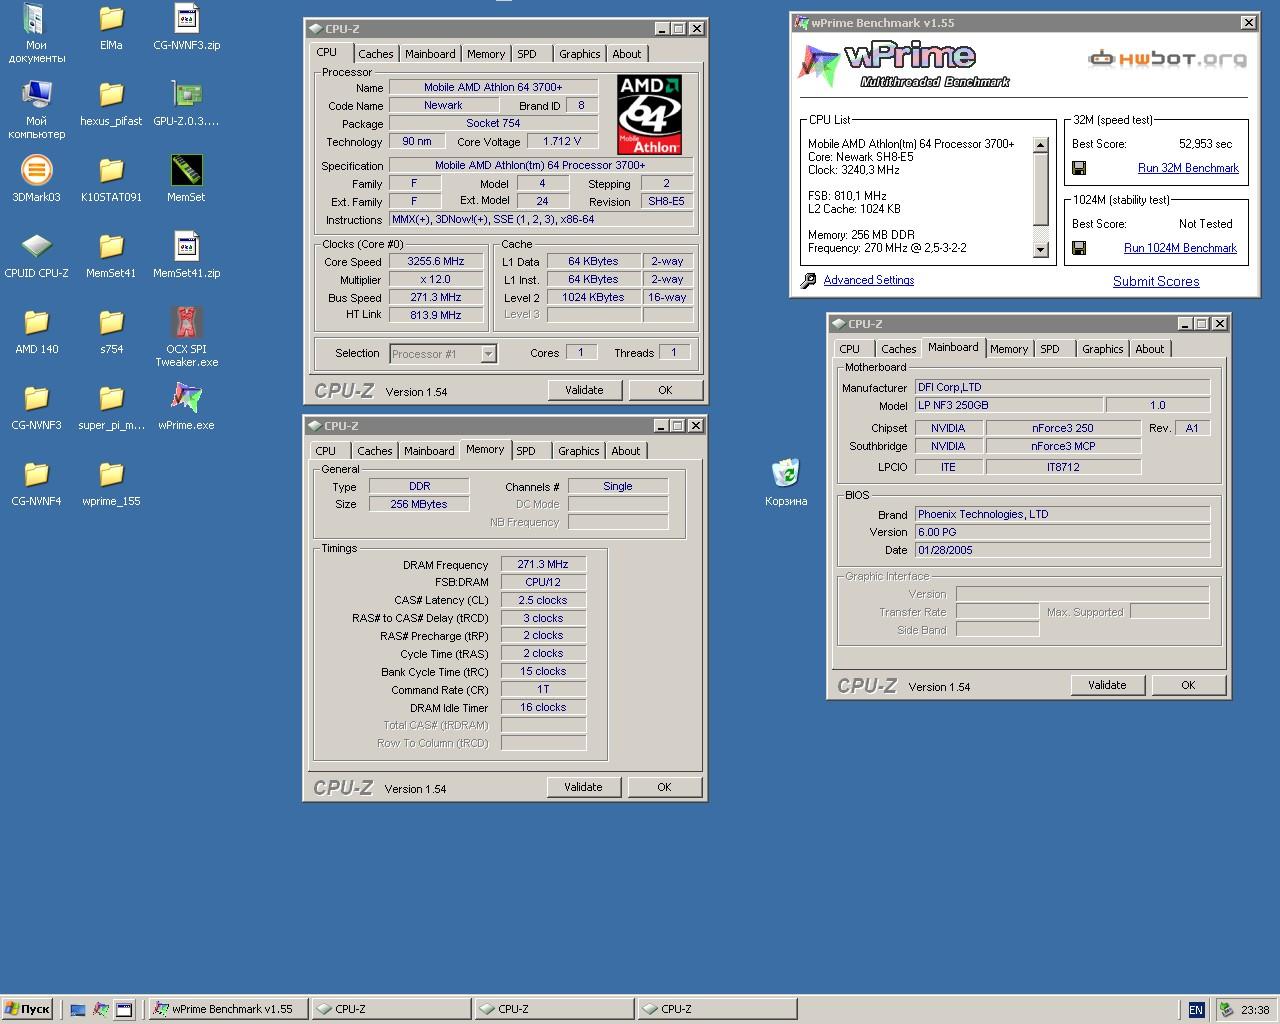This screenshot has width=1280, height=1024.
Task: Click OK in the Memory window
Action: tap(664, 787)
